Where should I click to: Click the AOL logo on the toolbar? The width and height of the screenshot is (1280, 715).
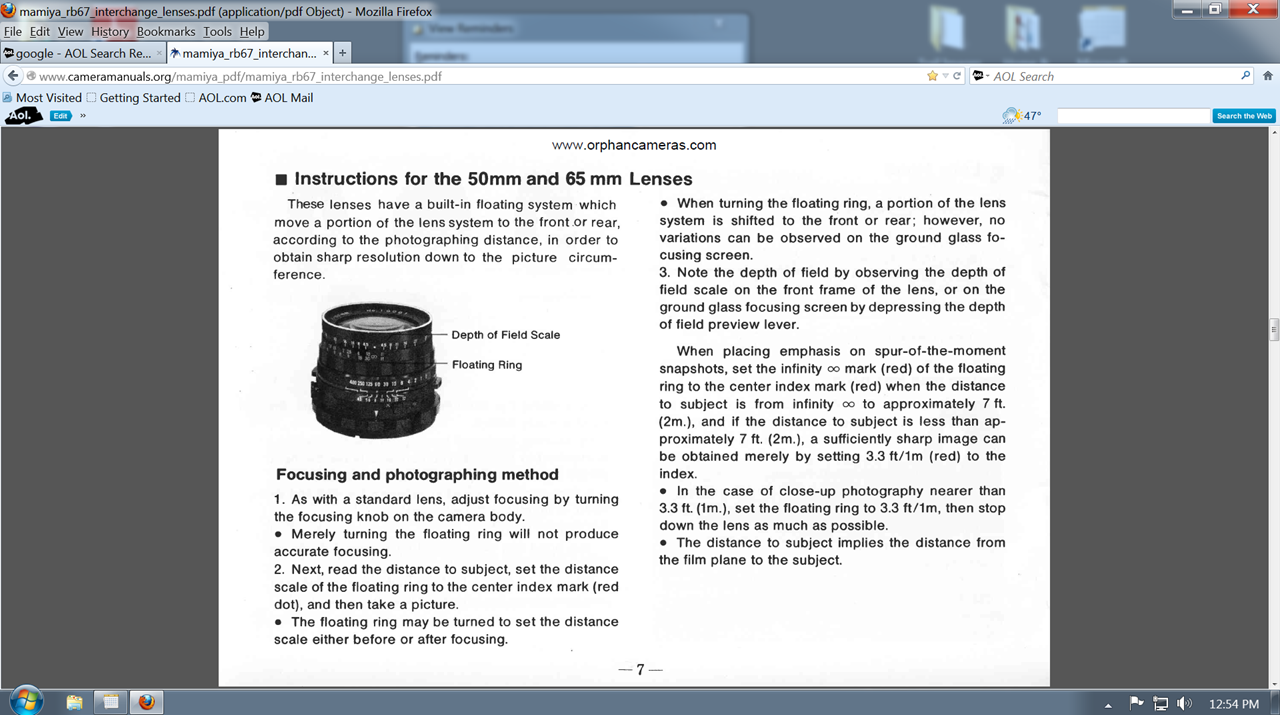point(23,116)
